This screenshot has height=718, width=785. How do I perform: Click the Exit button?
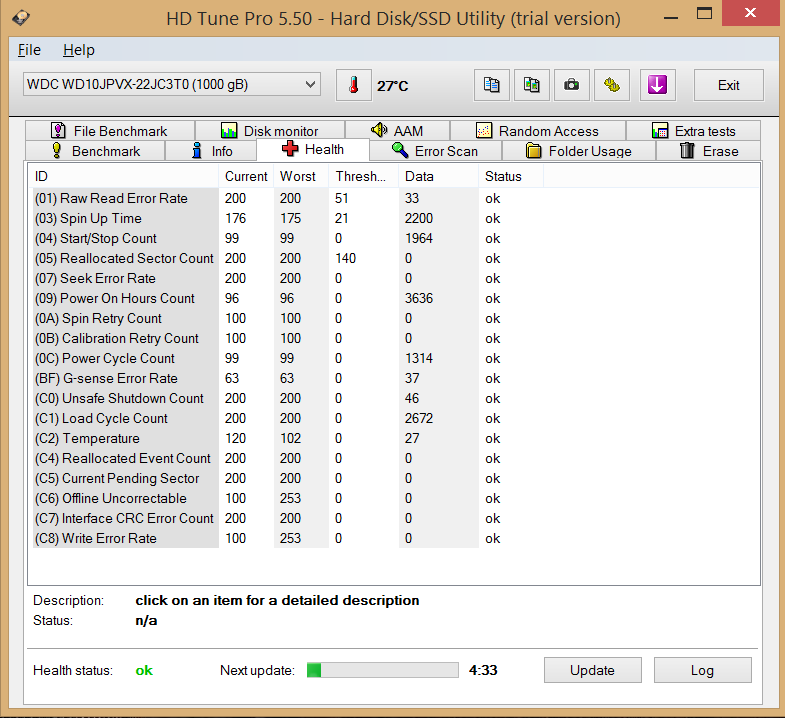coord(728,85)
